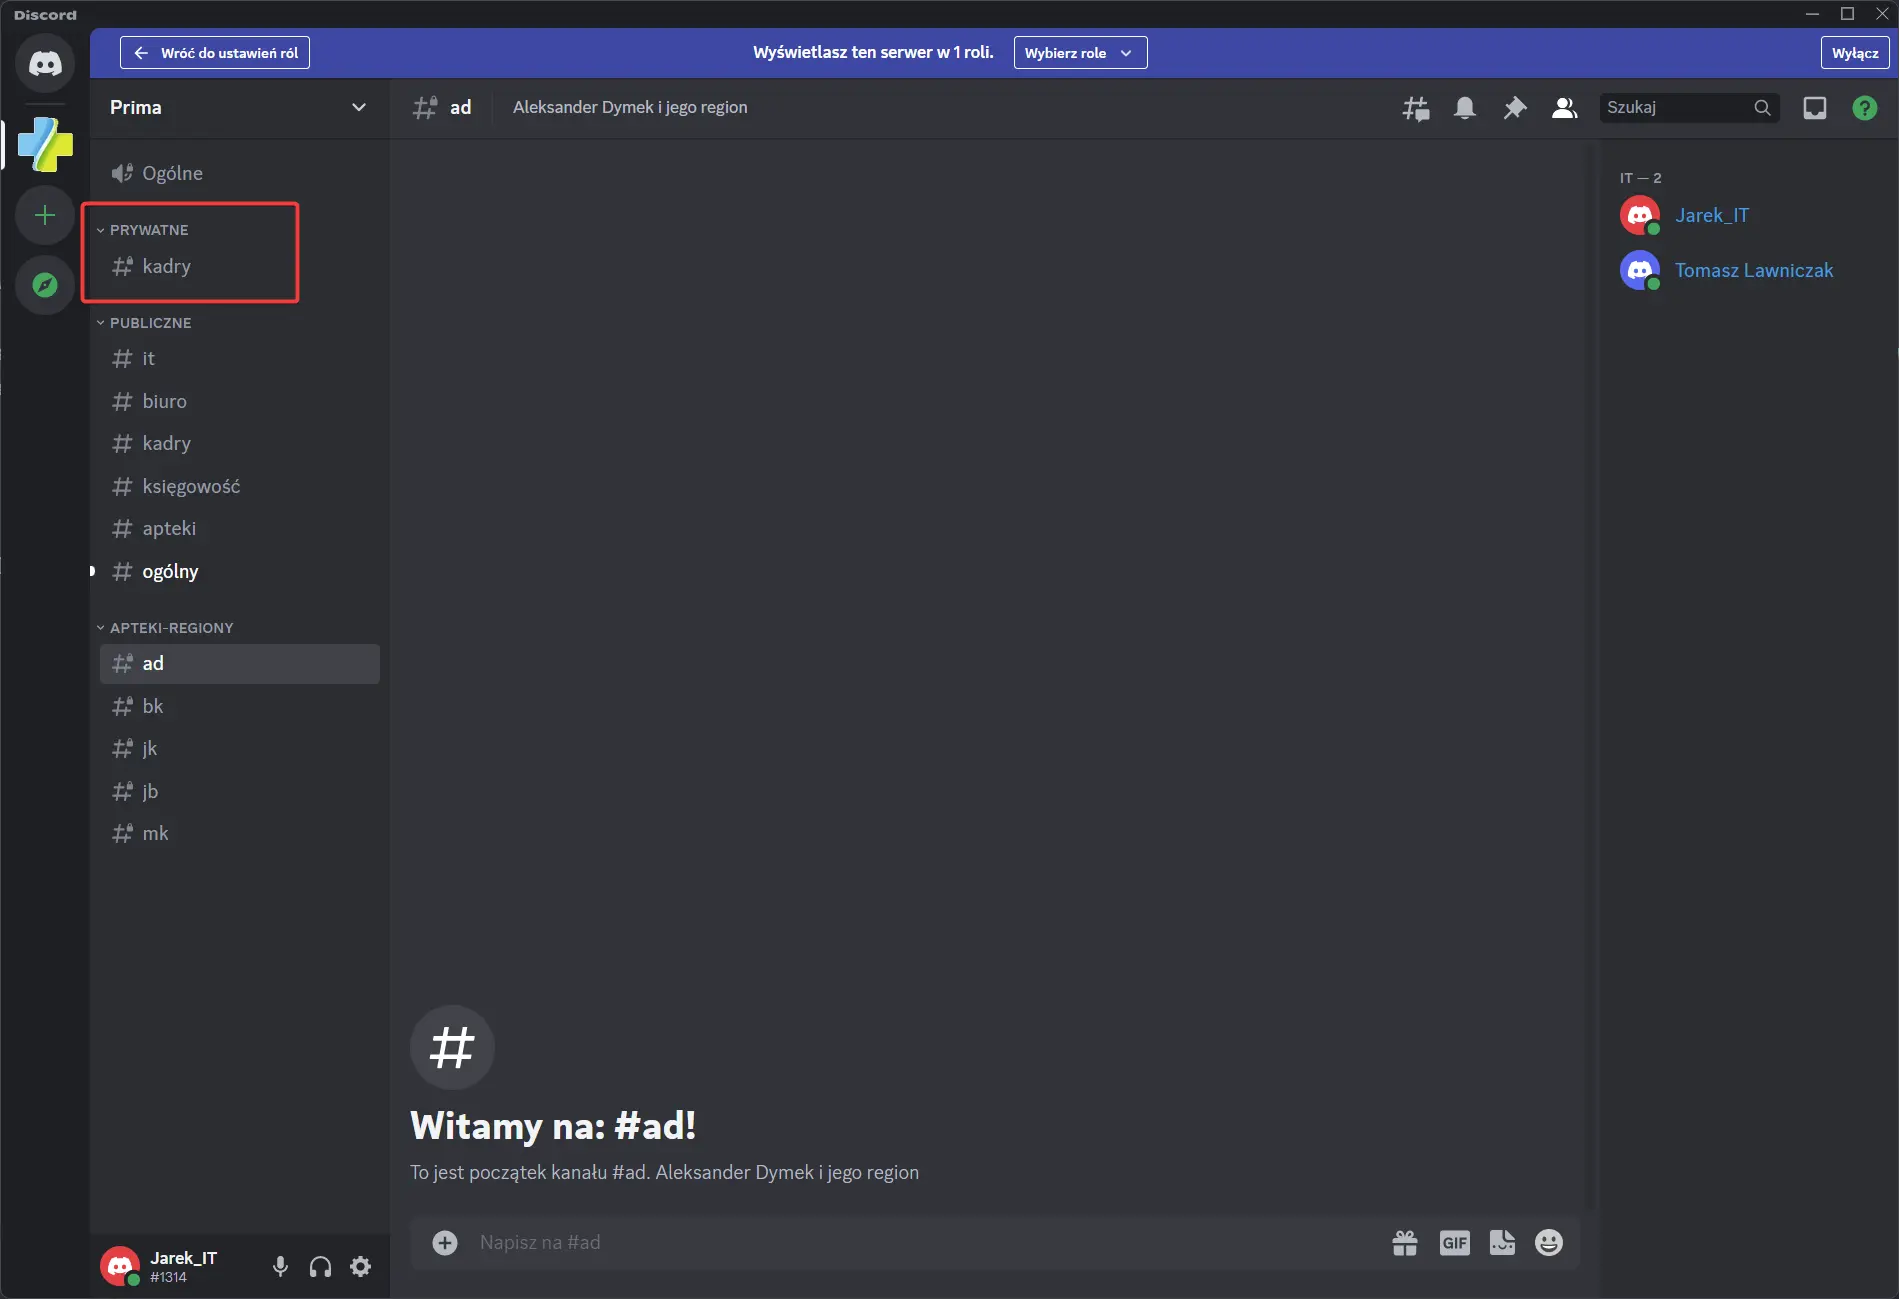Open public kadry channel under PUBLICZNE
The image size is (1899, 1299).
tap(240, 444)
